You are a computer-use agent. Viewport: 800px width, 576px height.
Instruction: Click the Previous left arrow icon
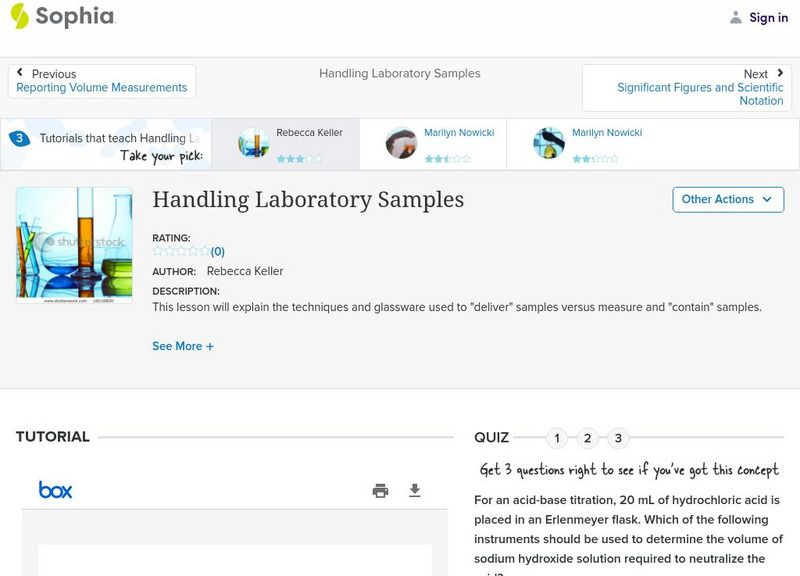pyautogui.click(x=20, y=73)
